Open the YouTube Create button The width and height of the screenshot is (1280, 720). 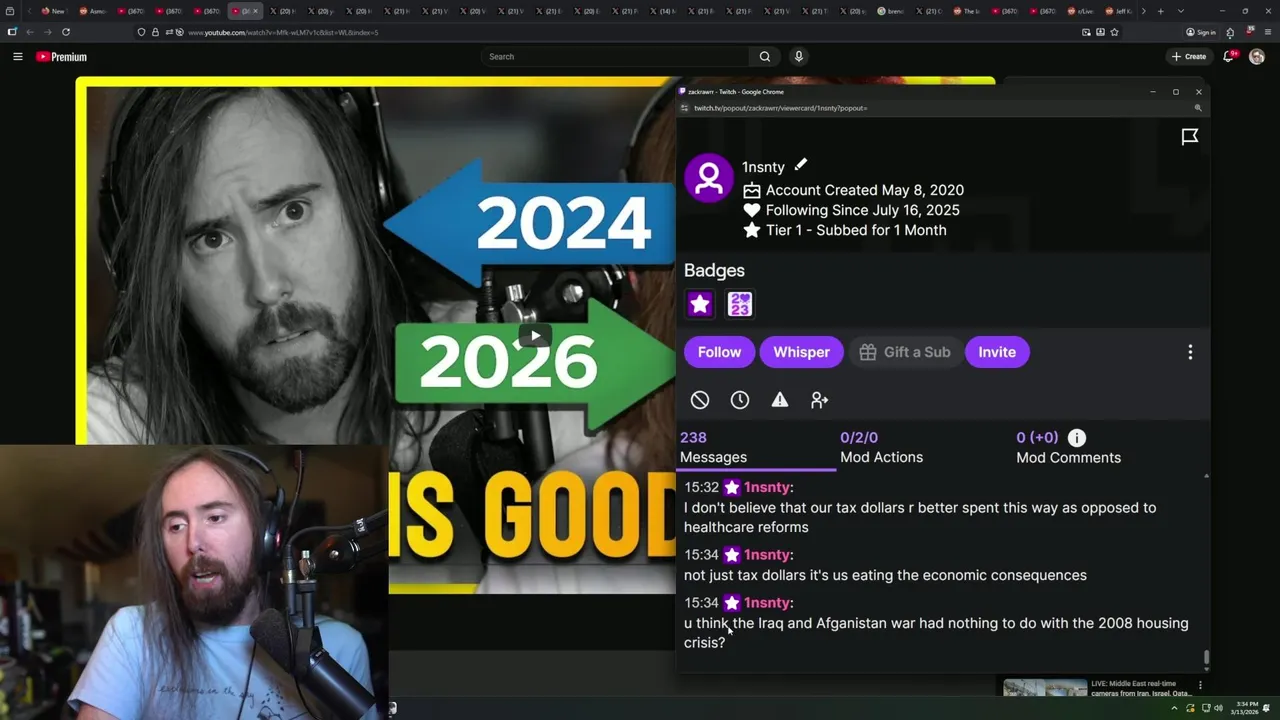1189,57
